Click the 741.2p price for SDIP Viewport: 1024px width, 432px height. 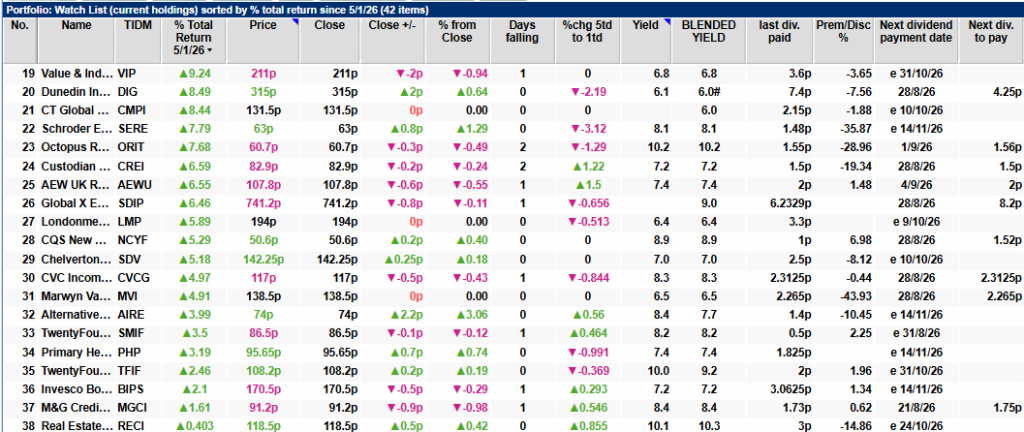tap(264, 202)
